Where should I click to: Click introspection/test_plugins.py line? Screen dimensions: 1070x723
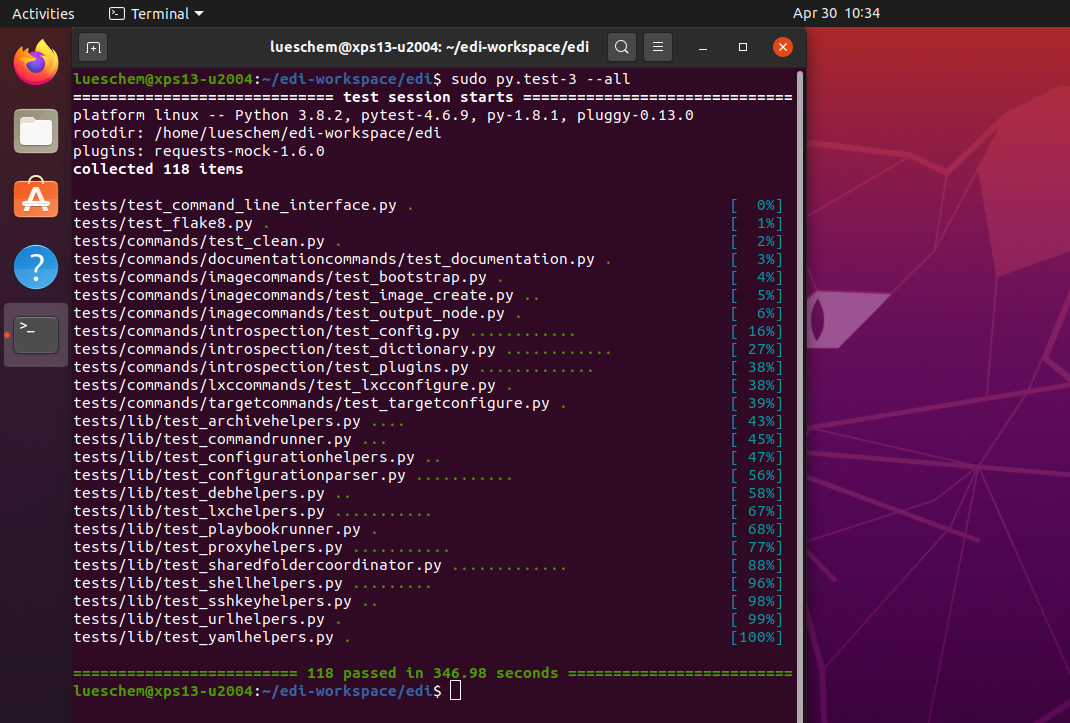pos(427,367)
